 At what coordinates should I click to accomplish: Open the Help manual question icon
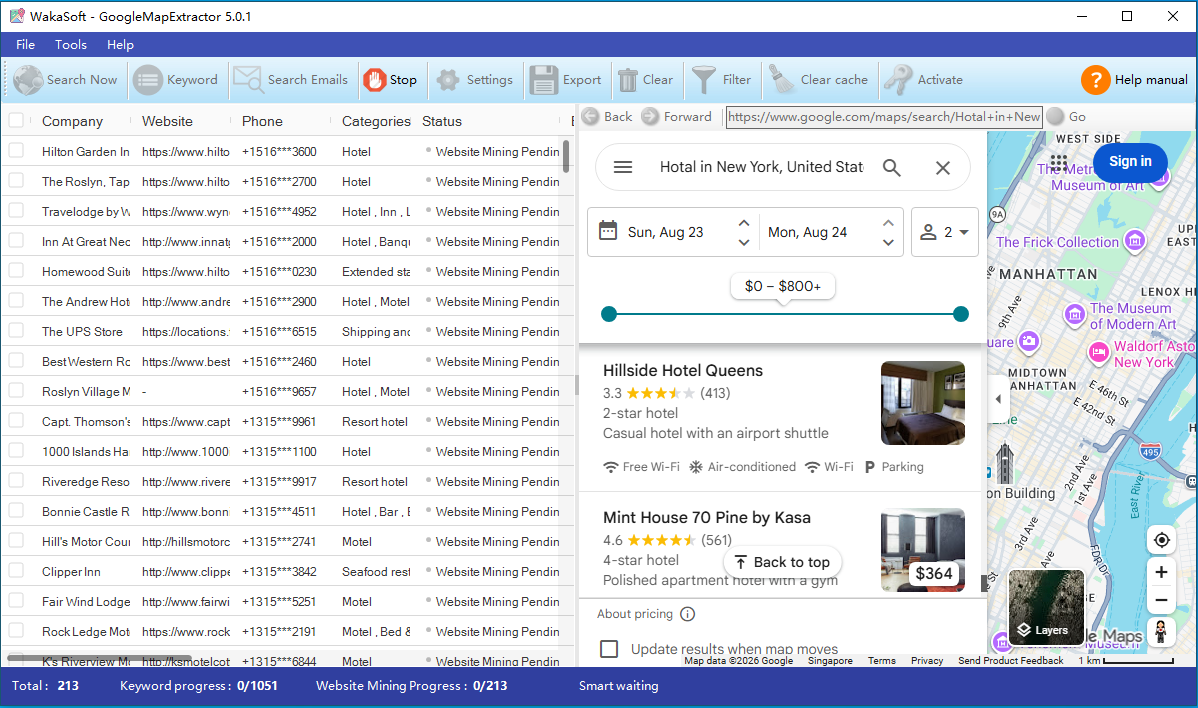[x=1095, y=79]
